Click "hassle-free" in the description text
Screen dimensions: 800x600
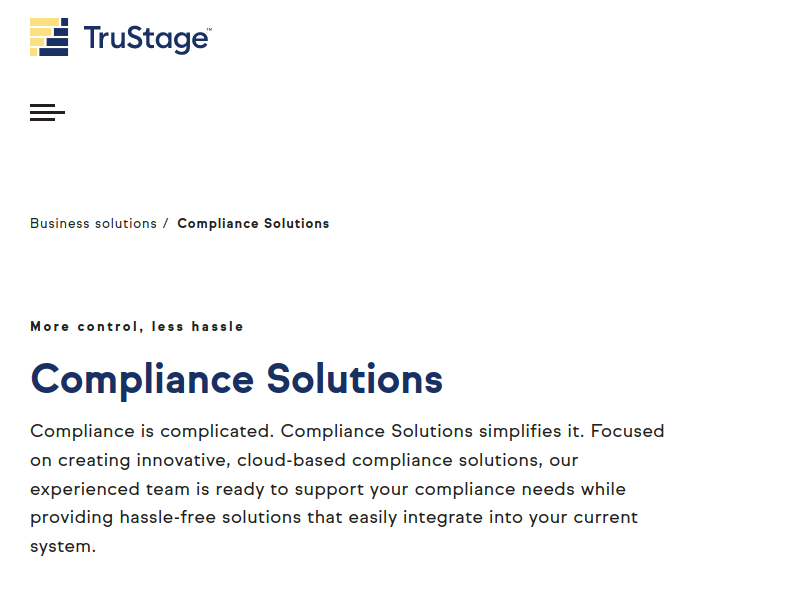click(x=168, y=517)
